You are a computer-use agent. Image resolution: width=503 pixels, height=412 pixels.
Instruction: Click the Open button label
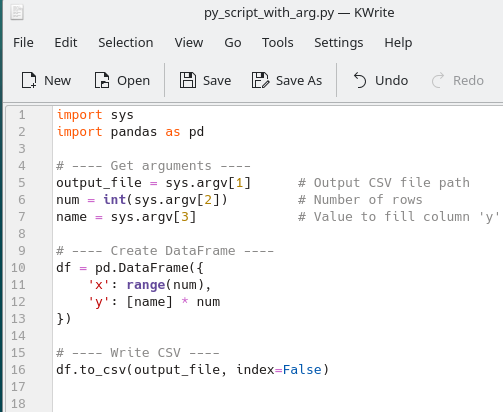(133, 81)
